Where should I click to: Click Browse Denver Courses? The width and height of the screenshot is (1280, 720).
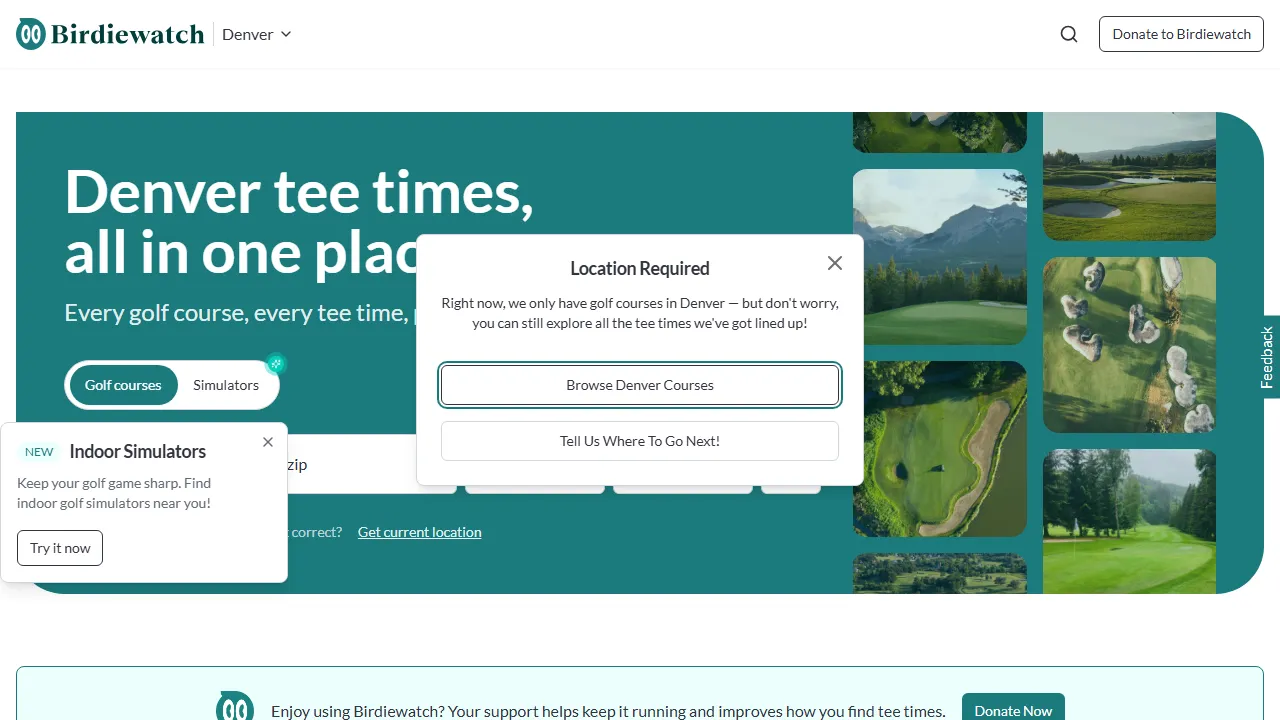pyautogui.click(x=639, y=385)
